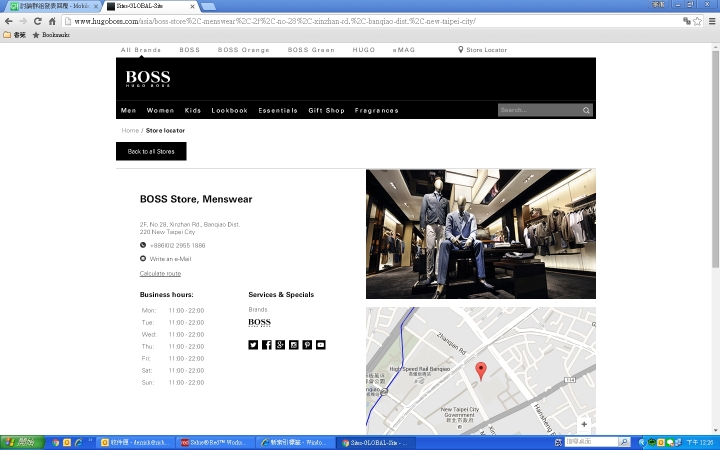Open a new browser tab

click(x=208, y=6)
